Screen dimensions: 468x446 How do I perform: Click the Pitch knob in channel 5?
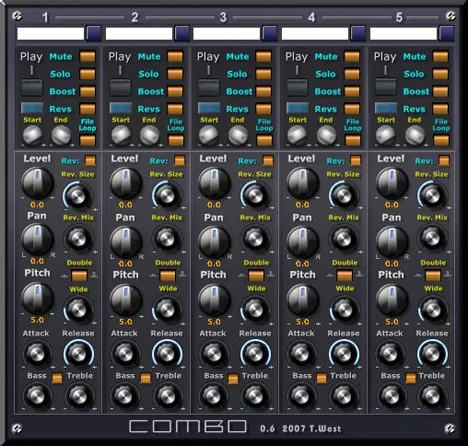392,300
